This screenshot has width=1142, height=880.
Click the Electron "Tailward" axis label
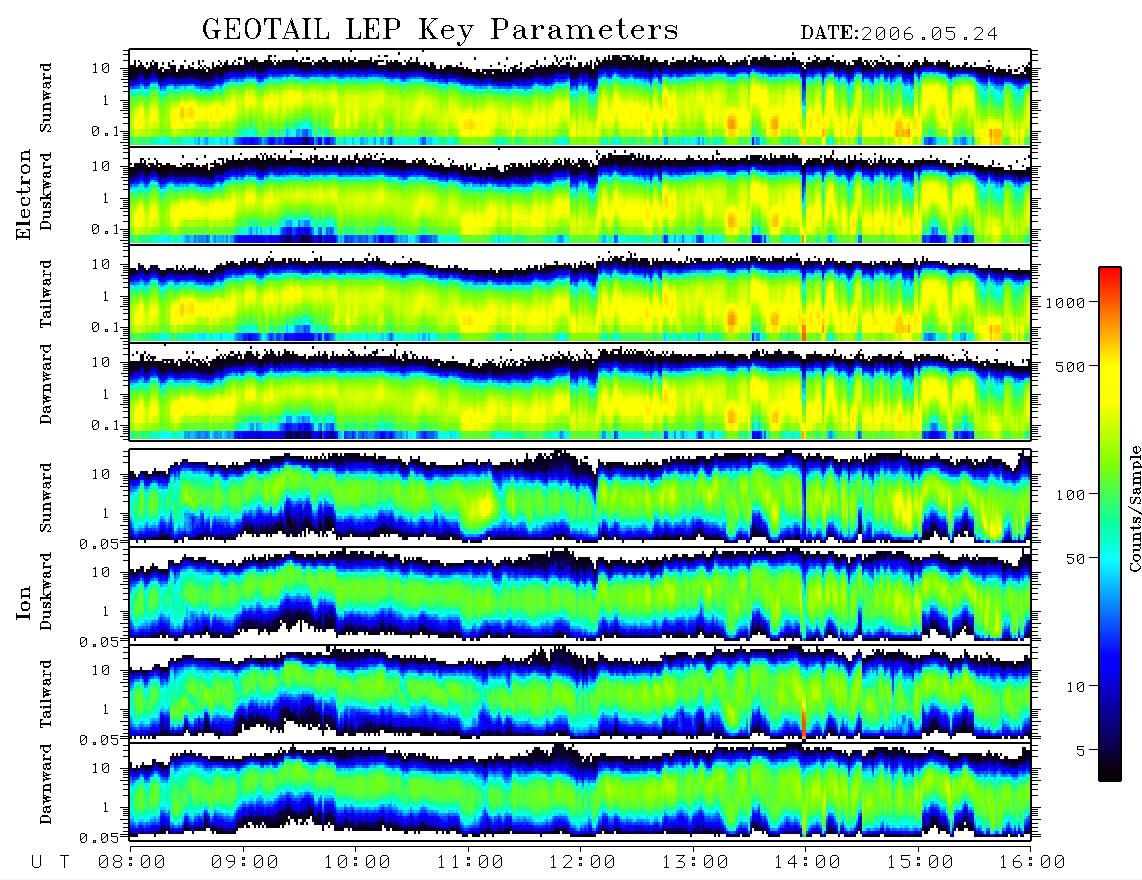[x=46, y=294]
